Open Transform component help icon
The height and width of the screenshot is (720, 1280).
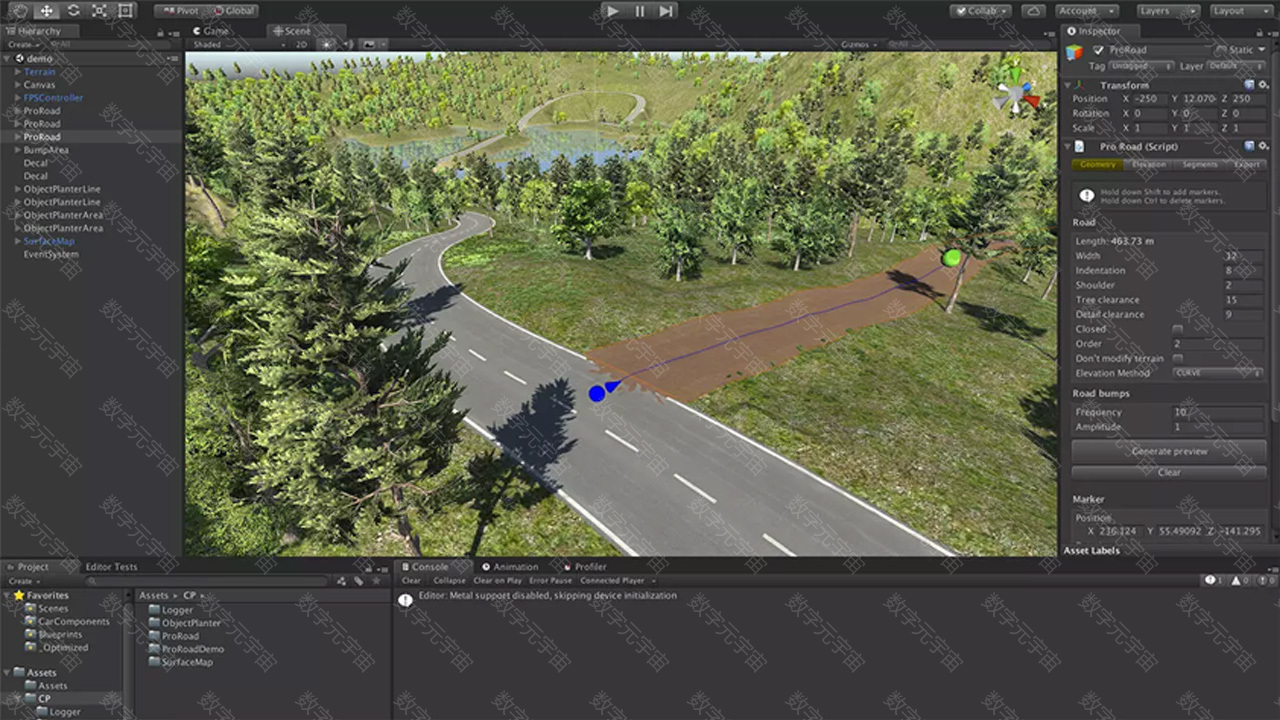pos(1249,85)
